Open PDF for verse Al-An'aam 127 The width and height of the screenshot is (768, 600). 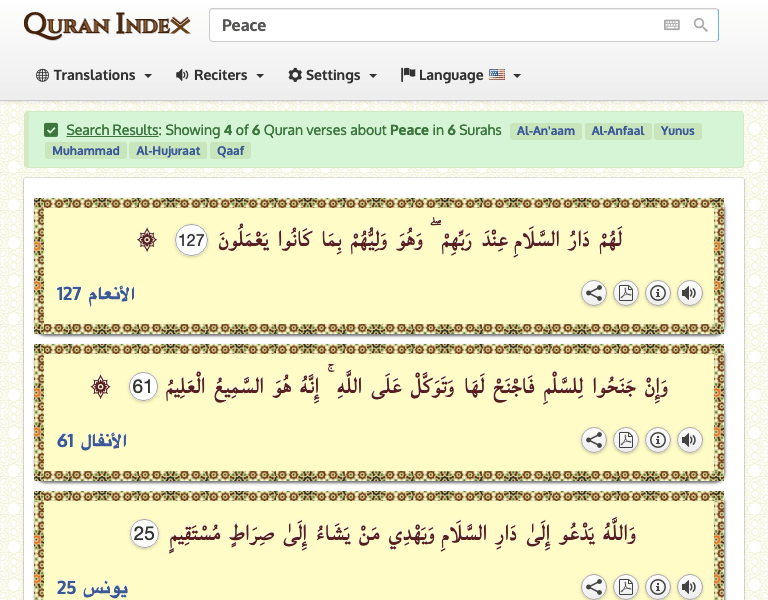(x=626, y=293)
